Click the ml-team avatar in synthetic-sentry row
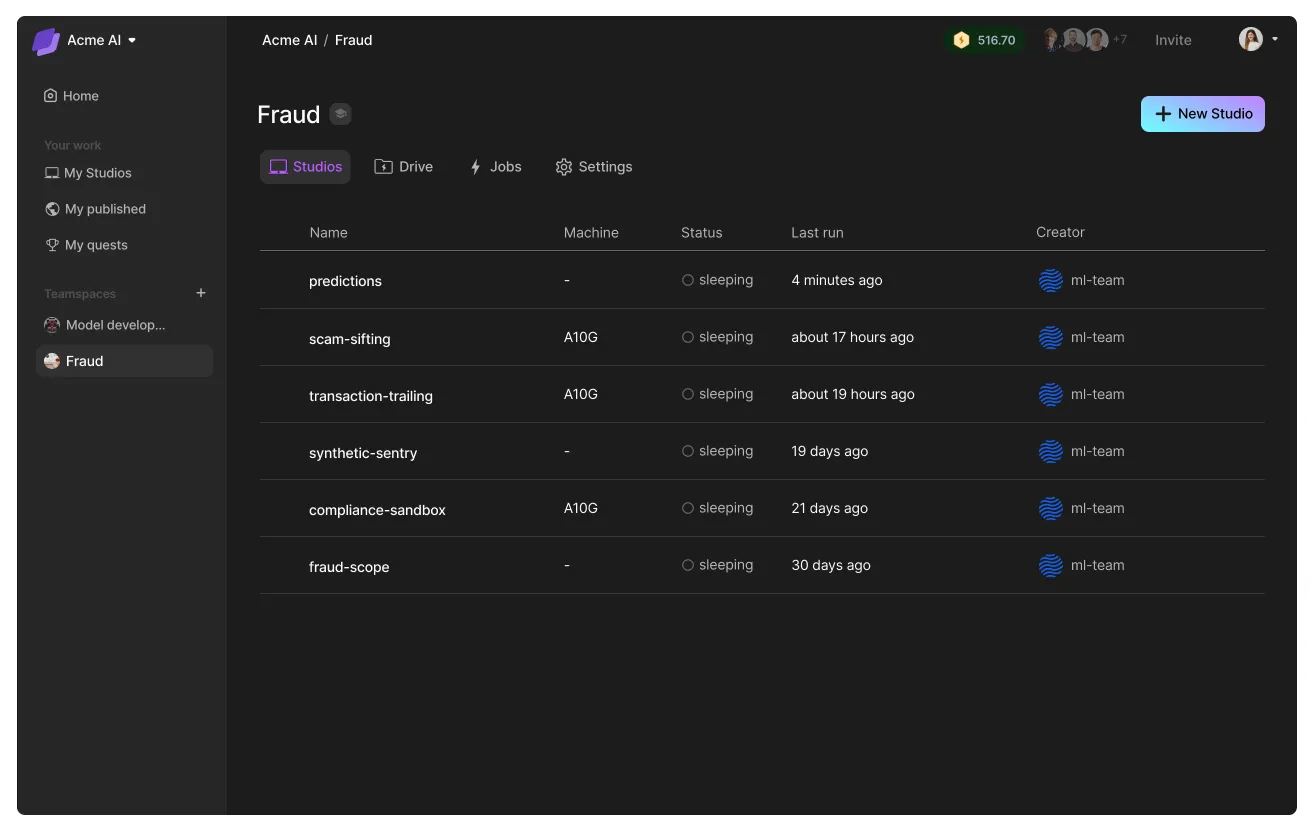This screenshot has height=831, width=1313. 1050,451
